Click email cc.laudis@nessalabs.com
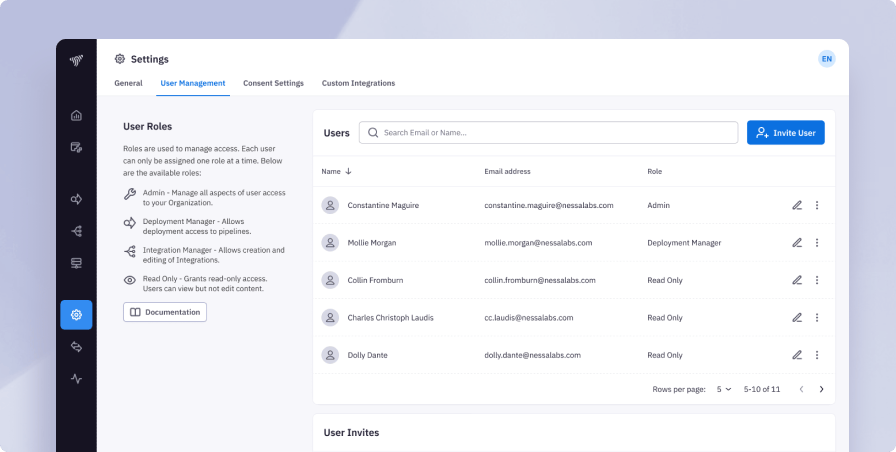The width and height of the screenshot is (896, 452). pyautogui.click(x=529, y=318)
